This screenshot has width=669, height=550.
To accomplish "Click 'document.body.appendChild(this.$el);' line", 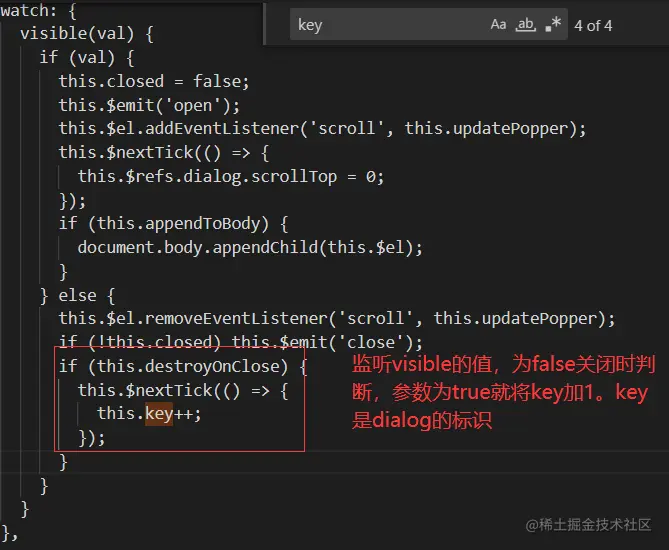I will tap(250, 247).
